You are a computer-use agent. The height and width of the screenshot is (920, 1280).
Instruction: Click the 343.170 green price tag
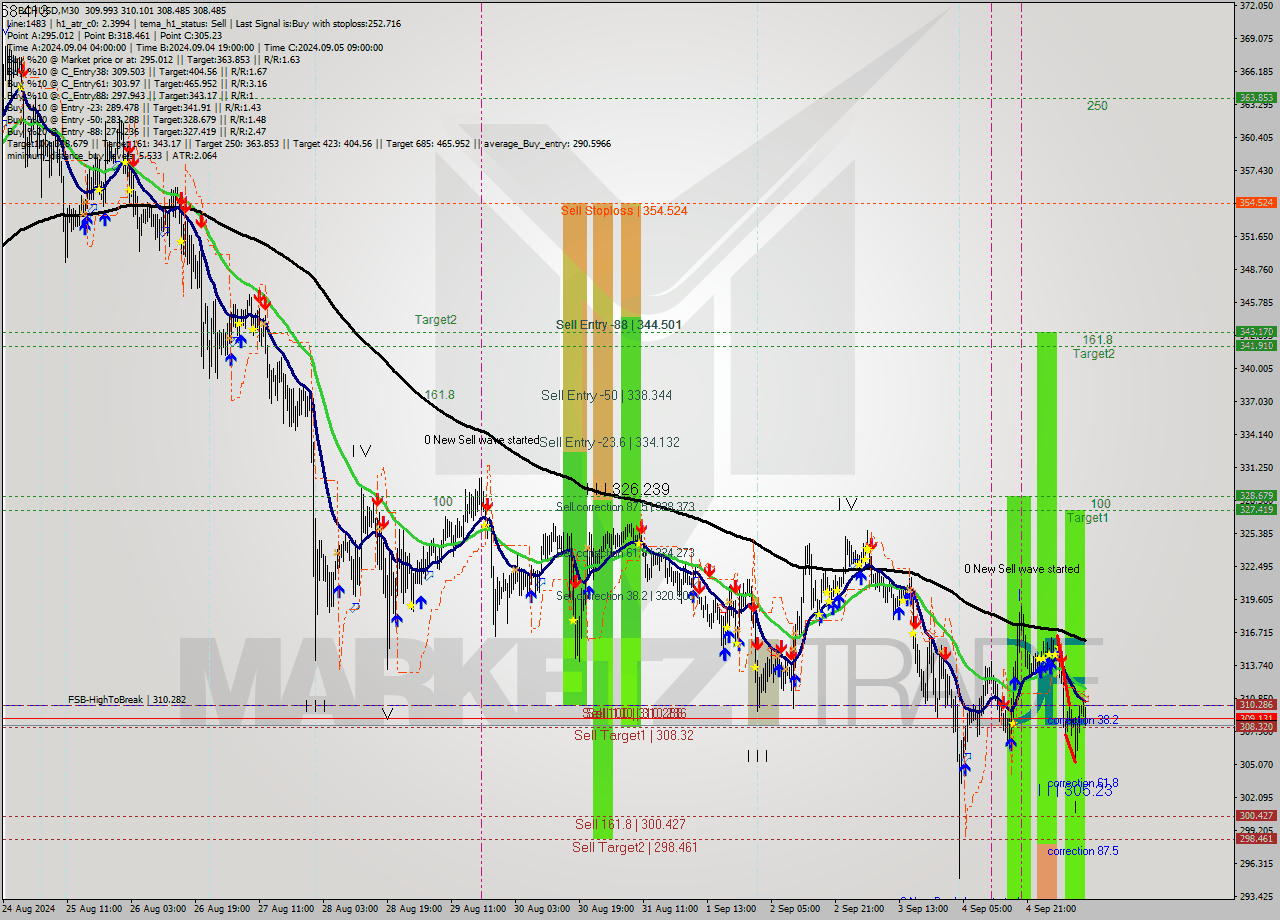[1256, 332]
